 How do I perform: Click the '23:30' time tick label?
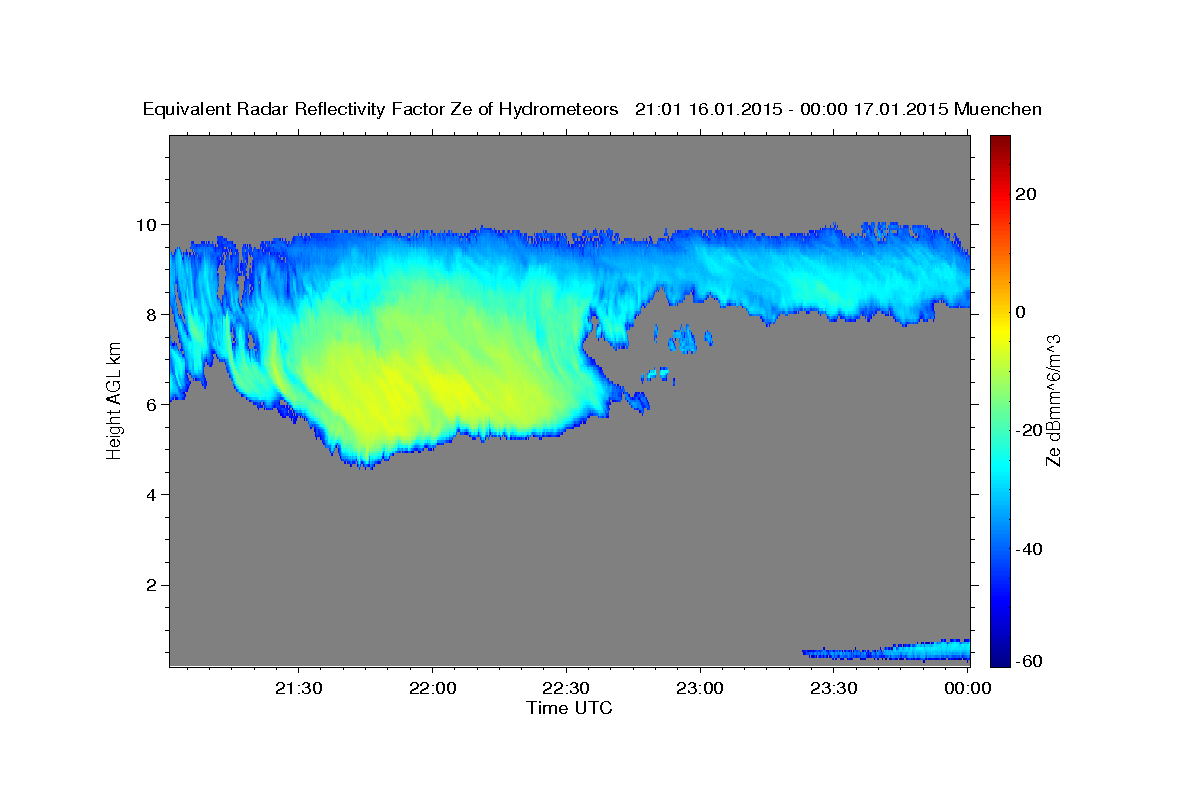coord(834,688)
